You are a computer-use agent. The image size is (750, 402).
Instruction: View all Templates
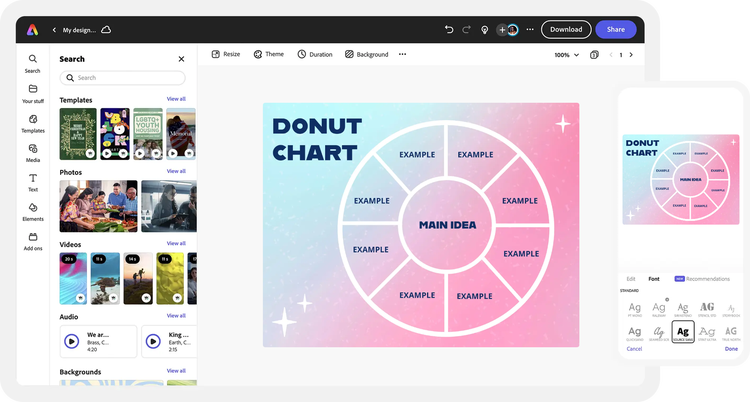pyautogui.click(x=176, y=99)
